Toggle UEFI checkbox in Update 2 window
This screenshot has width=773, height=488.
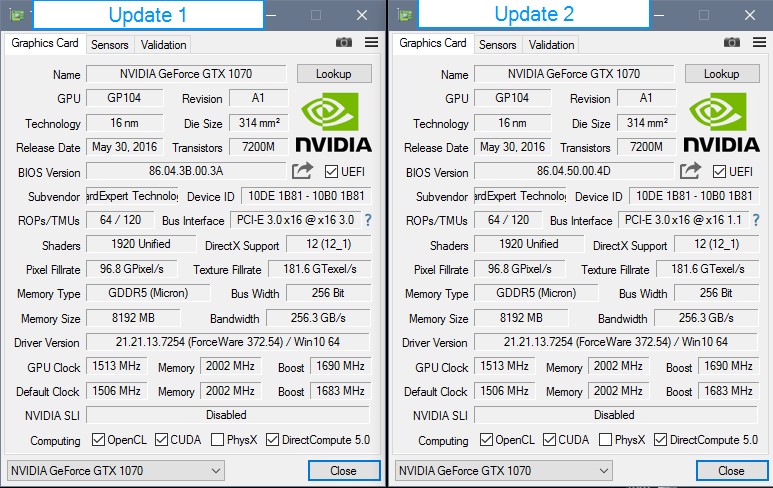719,172
